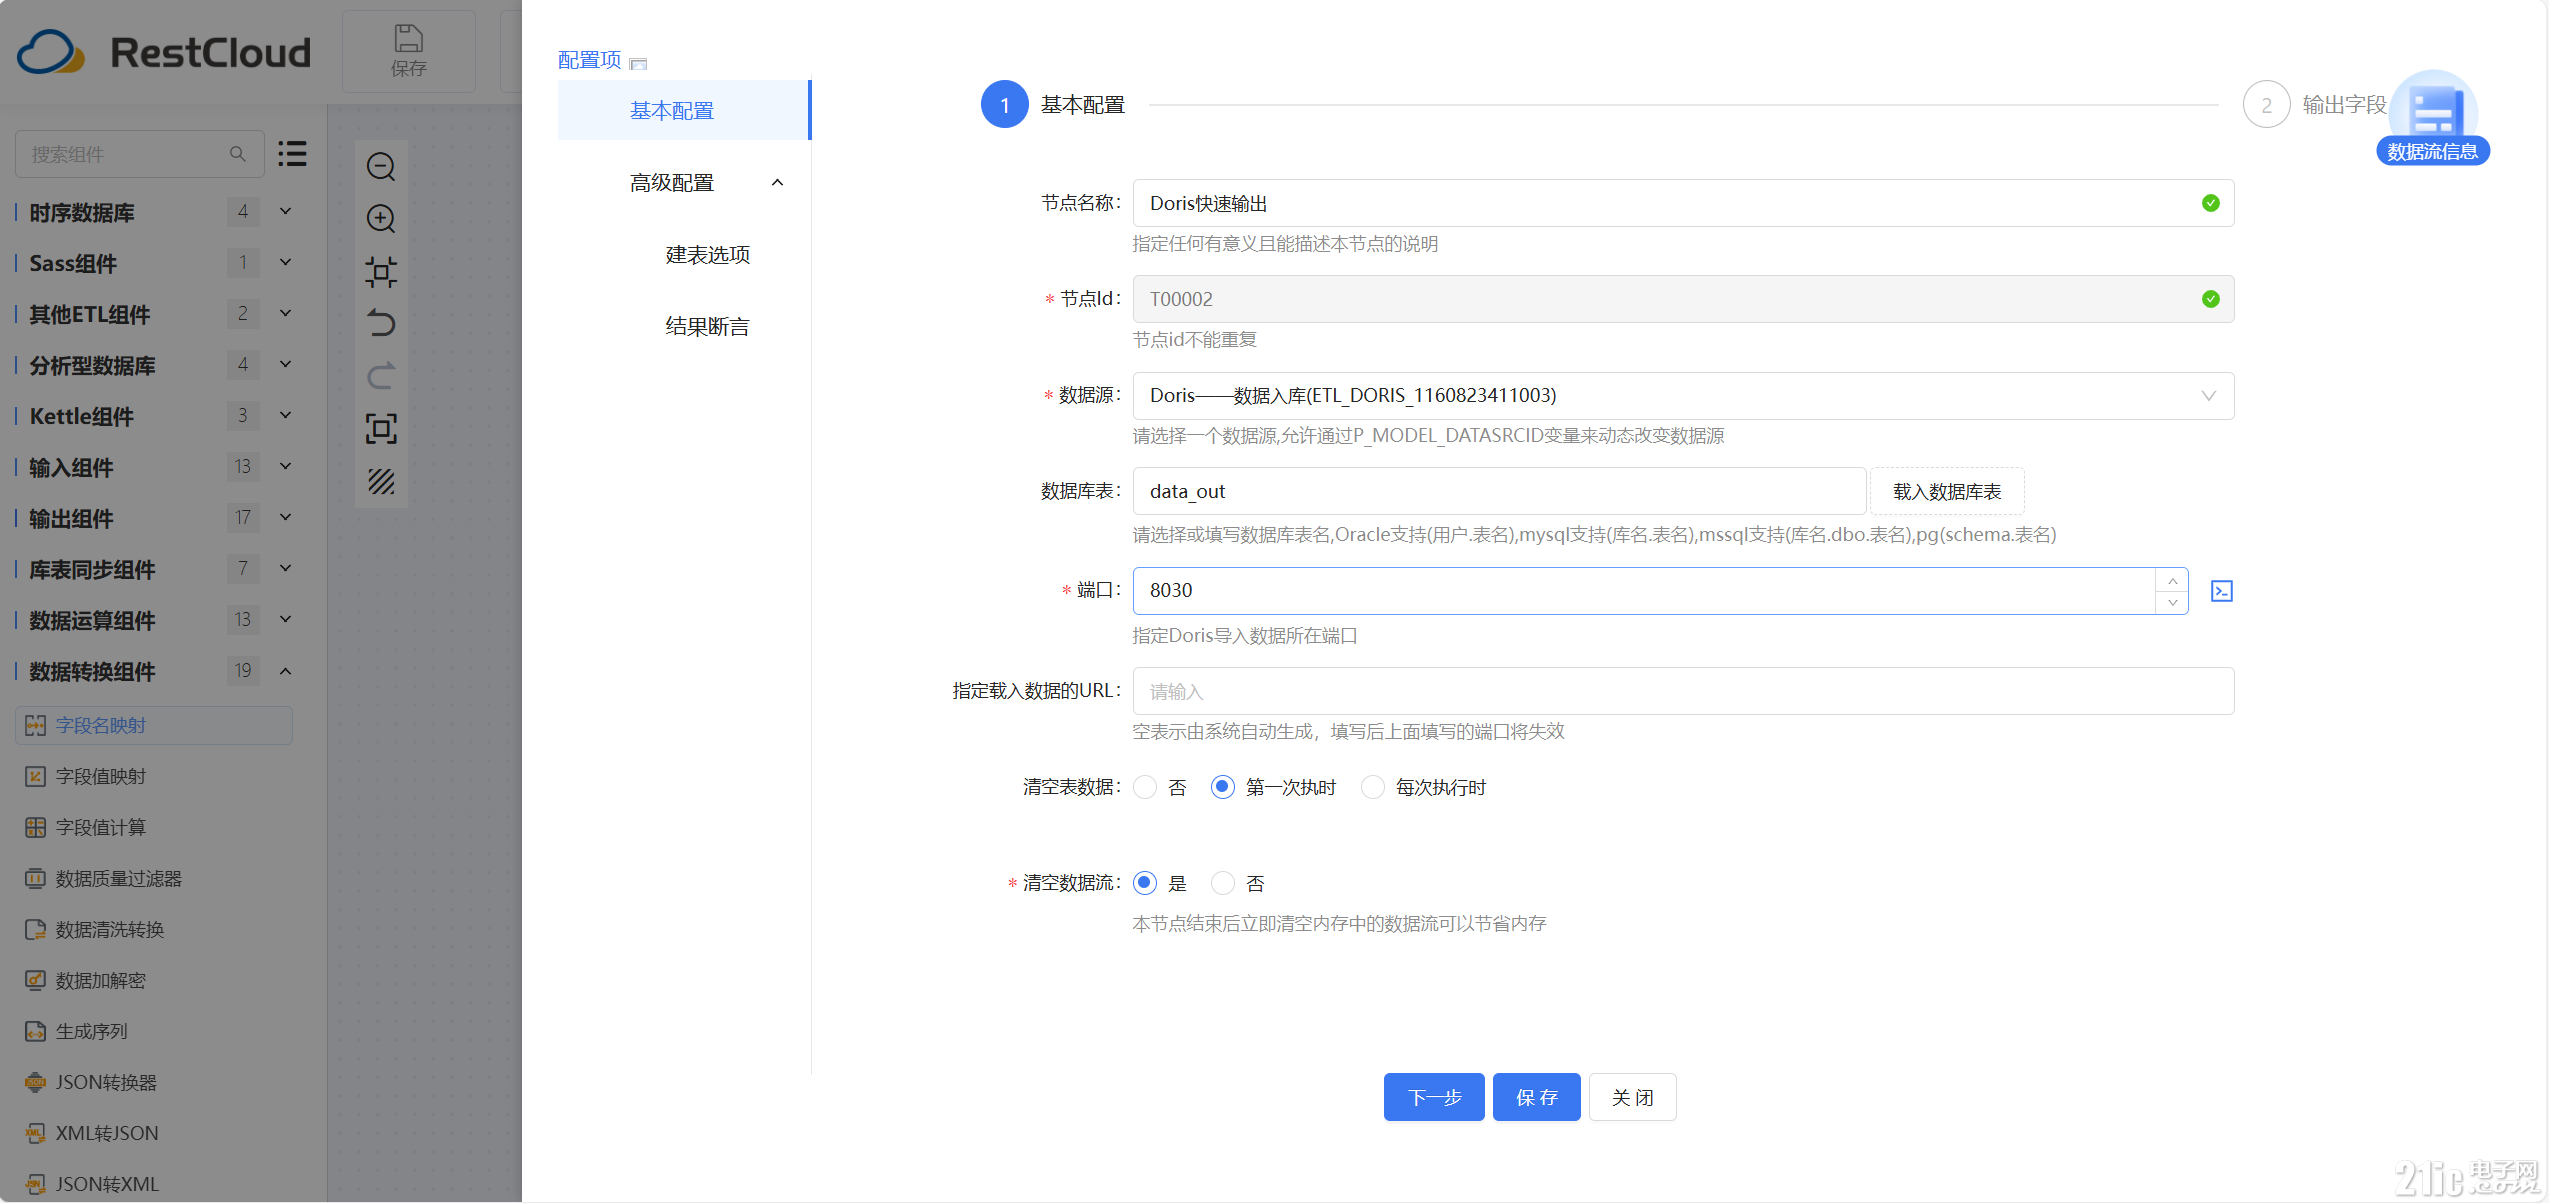This screenshot has height=1203, width=2549.
Task: Select the 字段名映射 component
Action: [153, 725]
